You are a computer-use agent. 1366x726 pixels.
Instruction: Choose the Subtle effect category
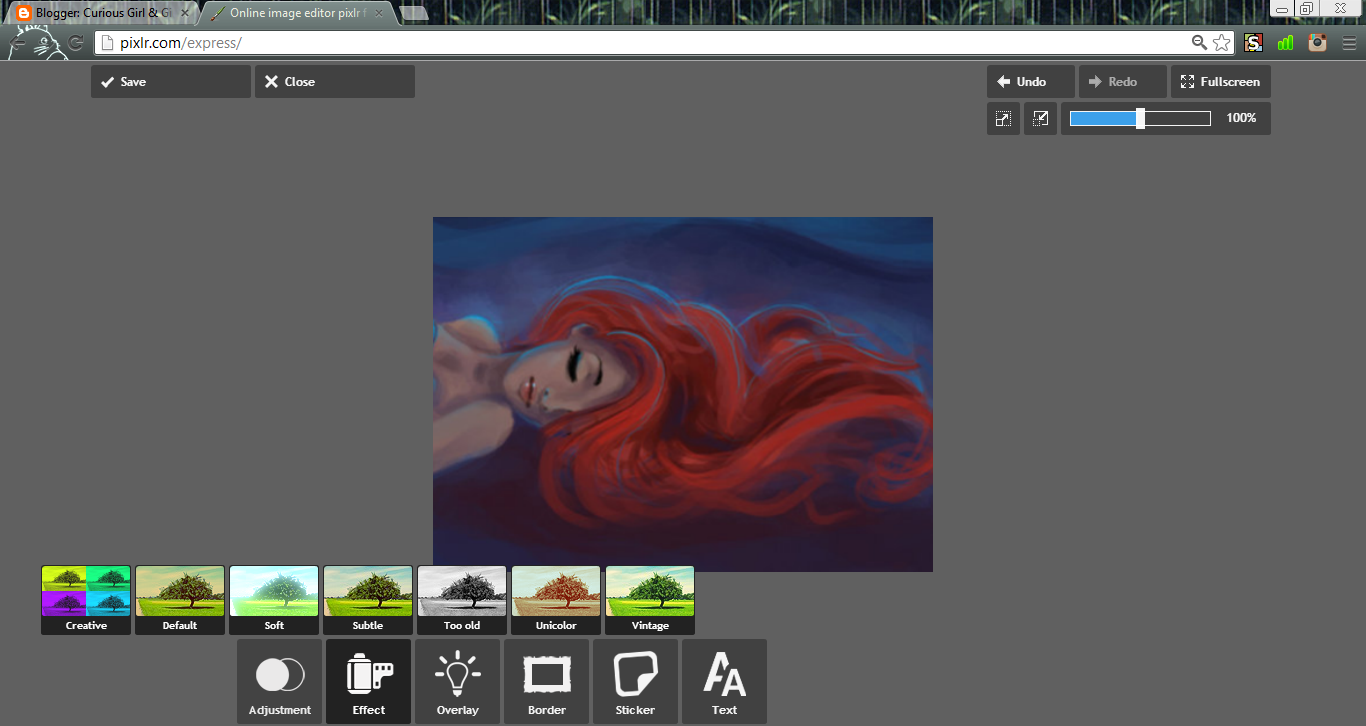[368, 600]
